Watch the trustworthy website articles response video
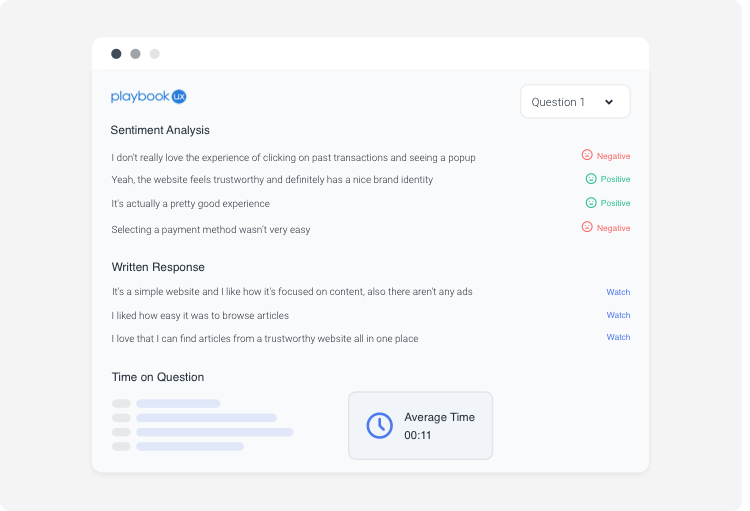The image size is (750, 511). point(618,337)
